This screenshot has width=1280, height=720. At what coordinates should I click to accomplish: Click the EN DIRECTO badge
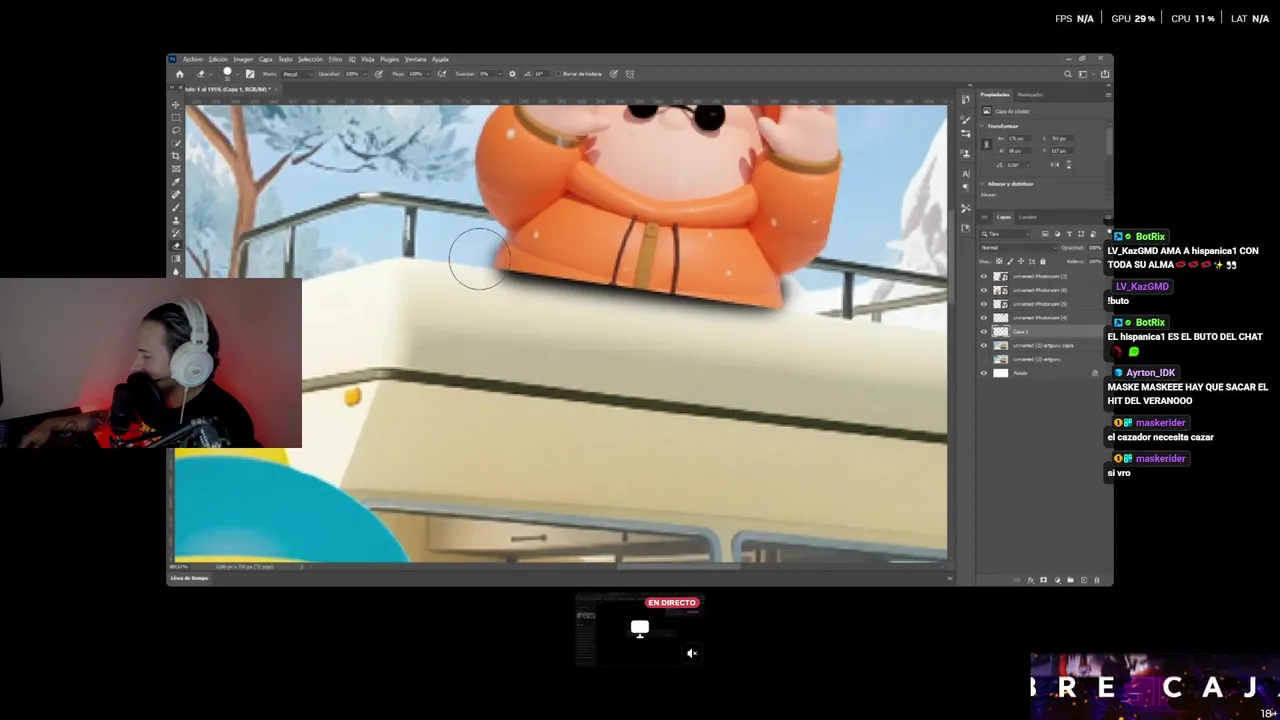tap(672, 602)
